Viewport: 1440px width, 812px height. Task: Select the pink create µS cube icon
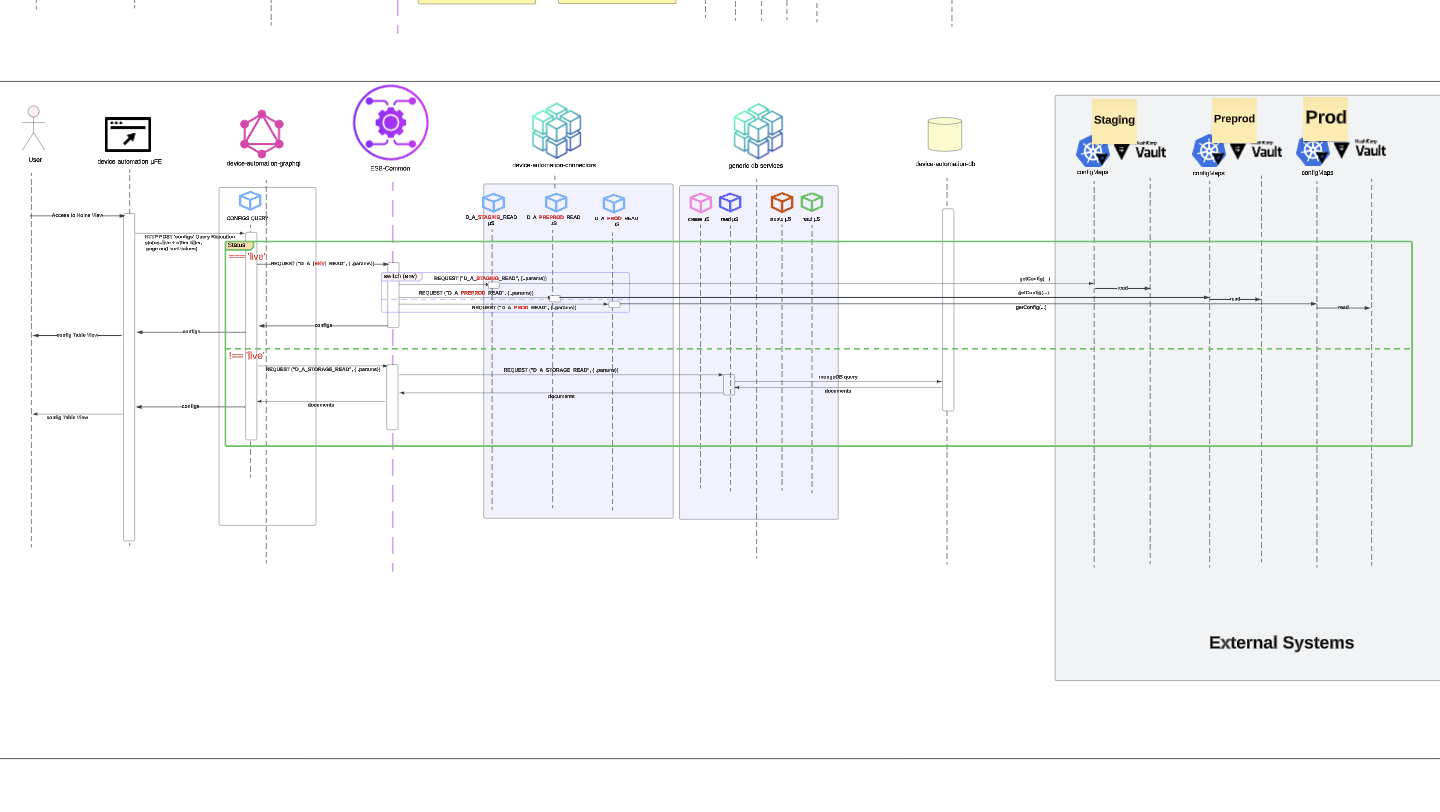[701, 203]
